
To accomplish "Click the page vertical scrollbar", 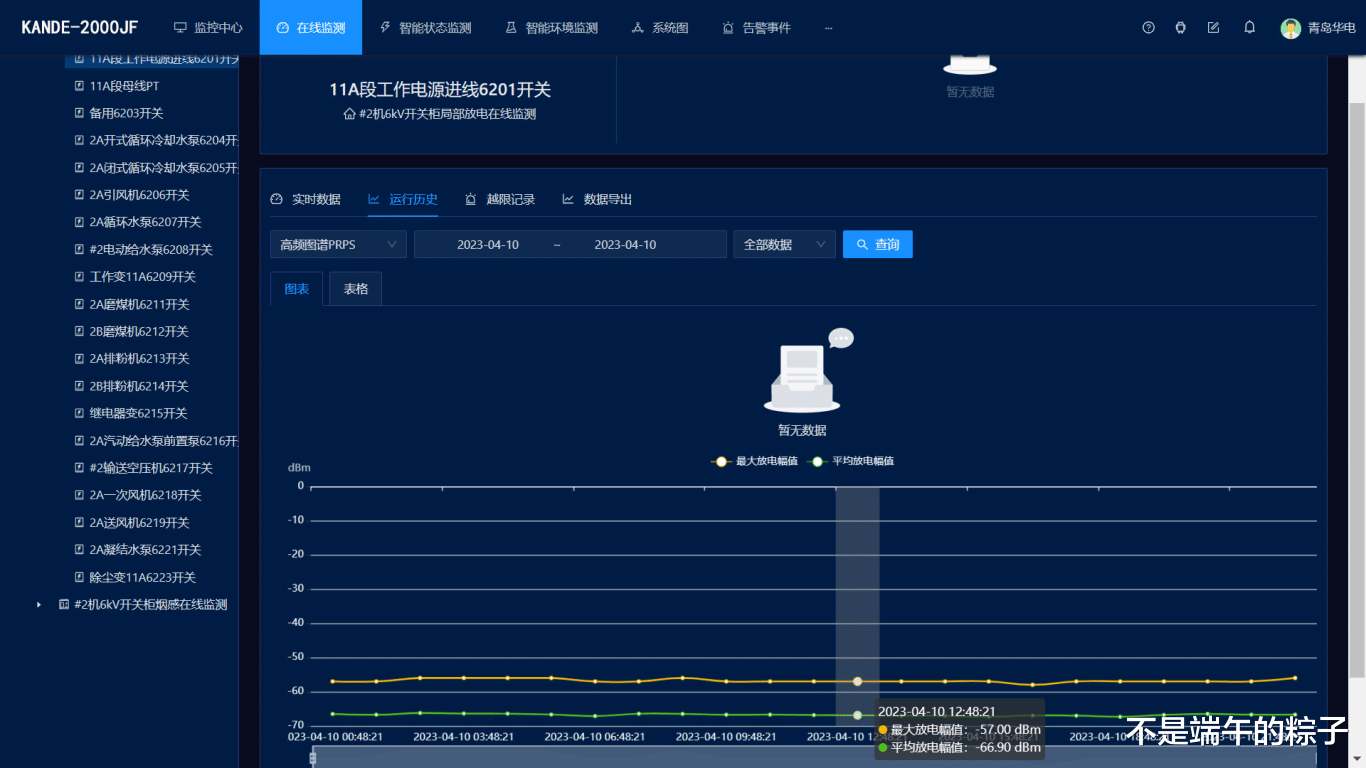I will (1357, 390).
